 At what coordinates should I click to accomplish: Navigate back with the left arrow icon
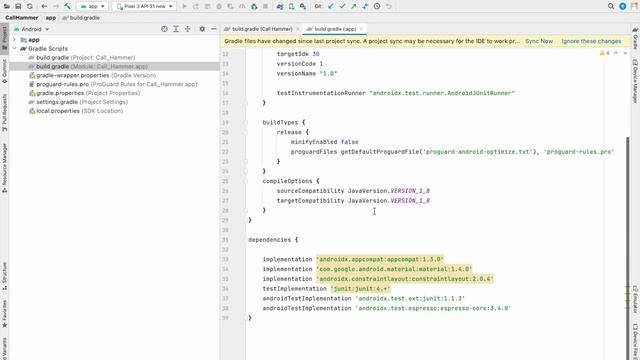[x=44, y=6]
